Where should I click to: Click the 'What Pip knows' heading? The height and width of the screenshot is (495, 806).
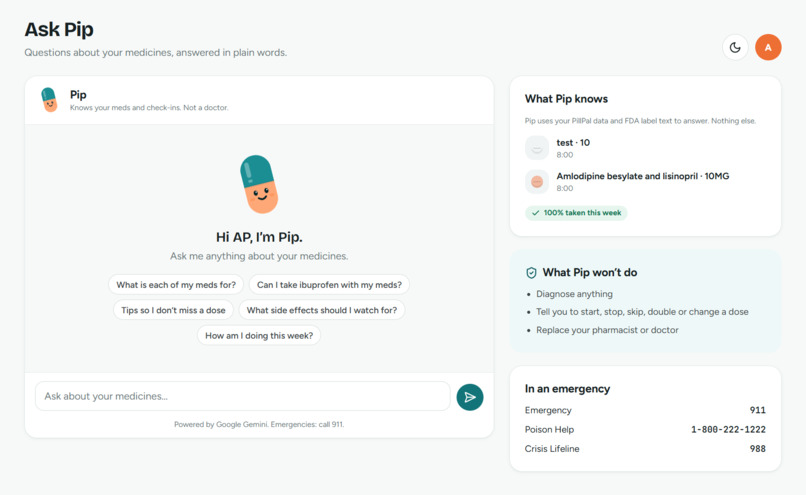click(566, 99)
